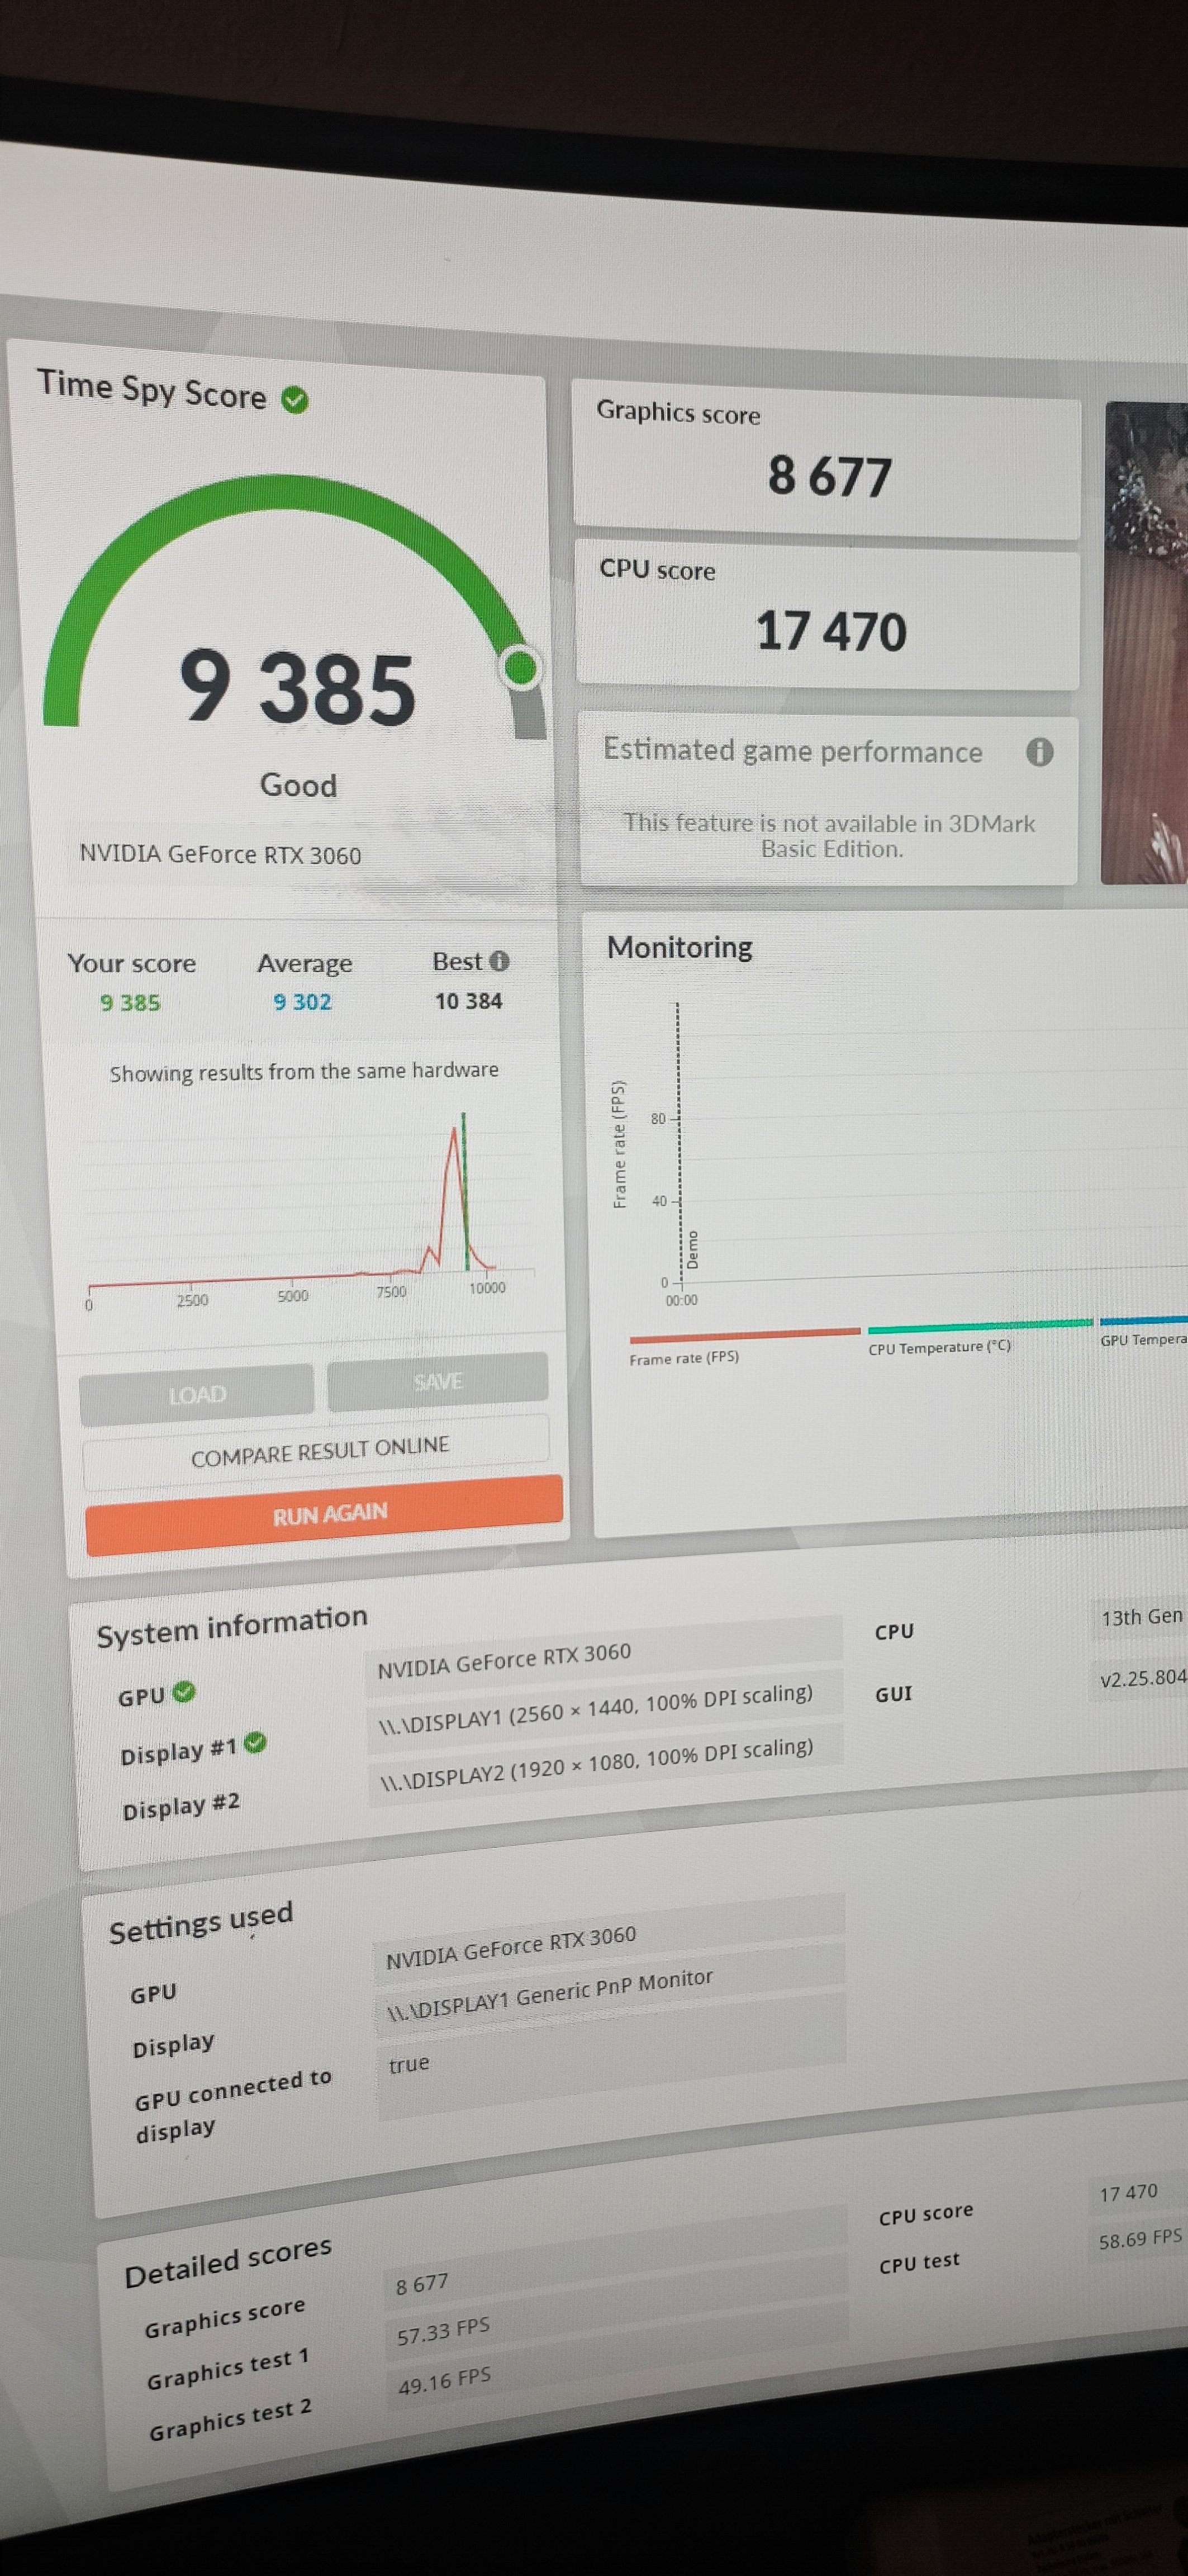Toggle the GPU Temperature legend line
The height and width of the screenshot is (2576, 1188).
pyautogui.click(x=1143, y=1321)
